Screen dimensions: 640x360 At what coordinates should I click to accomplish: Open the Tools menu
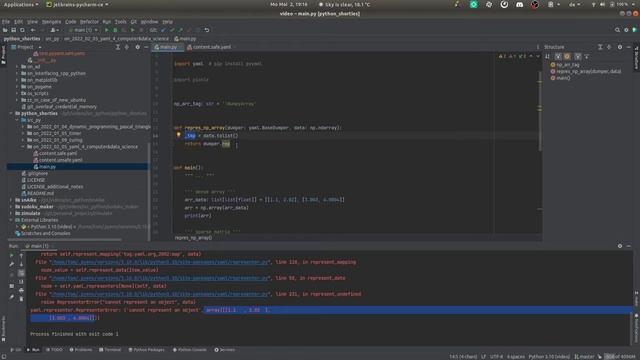pos(120,22)
